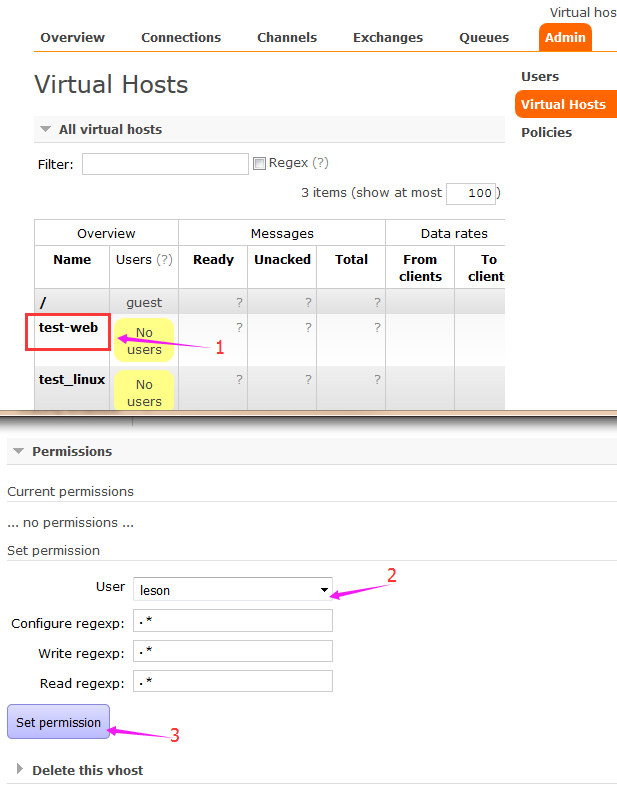617x793 pixels.
Task: Click the Read regexp field
Action: pos(233,681)
